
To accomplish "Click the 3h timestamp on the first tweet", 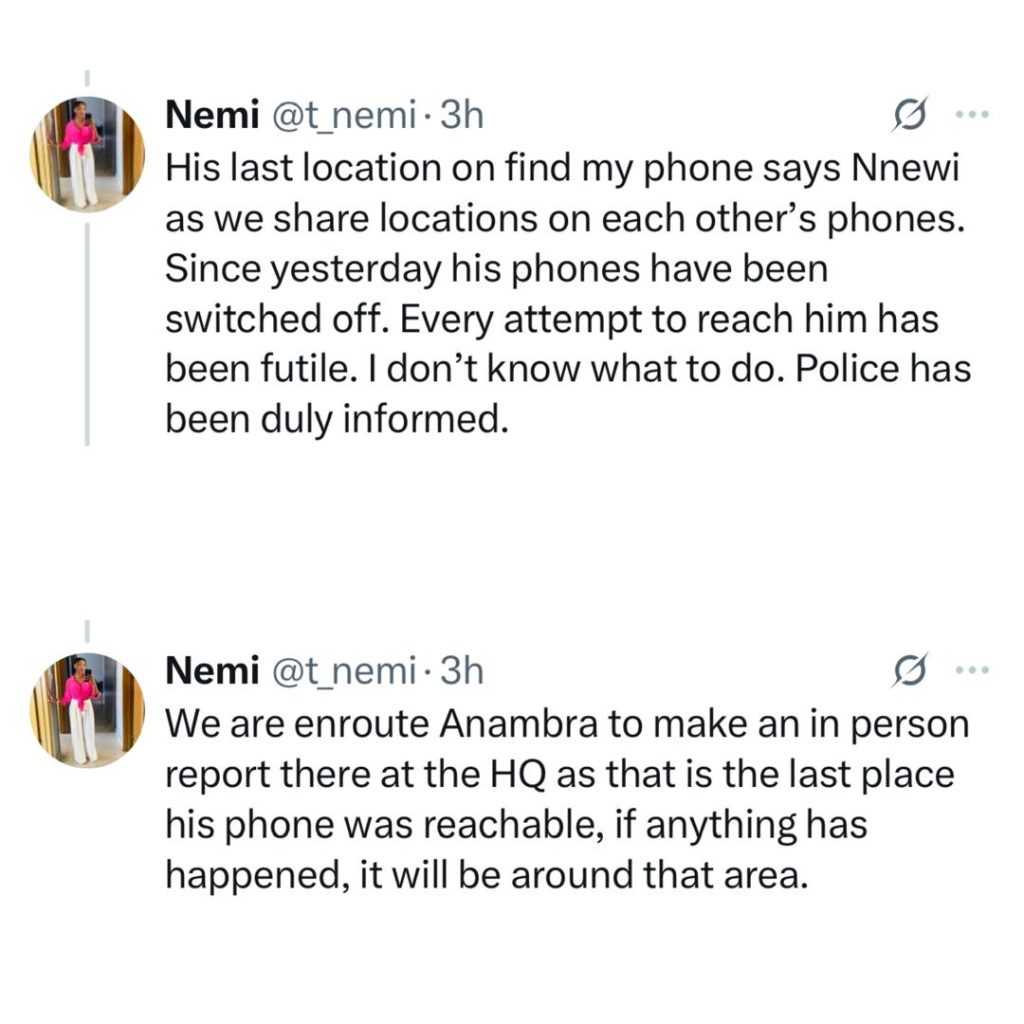I will (461, 116).
